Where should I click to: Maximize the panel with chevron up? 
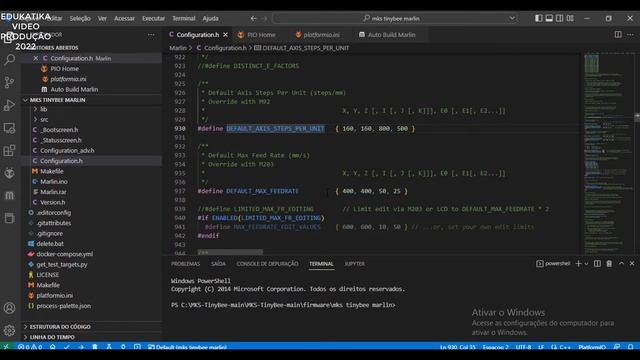(621, 264)
